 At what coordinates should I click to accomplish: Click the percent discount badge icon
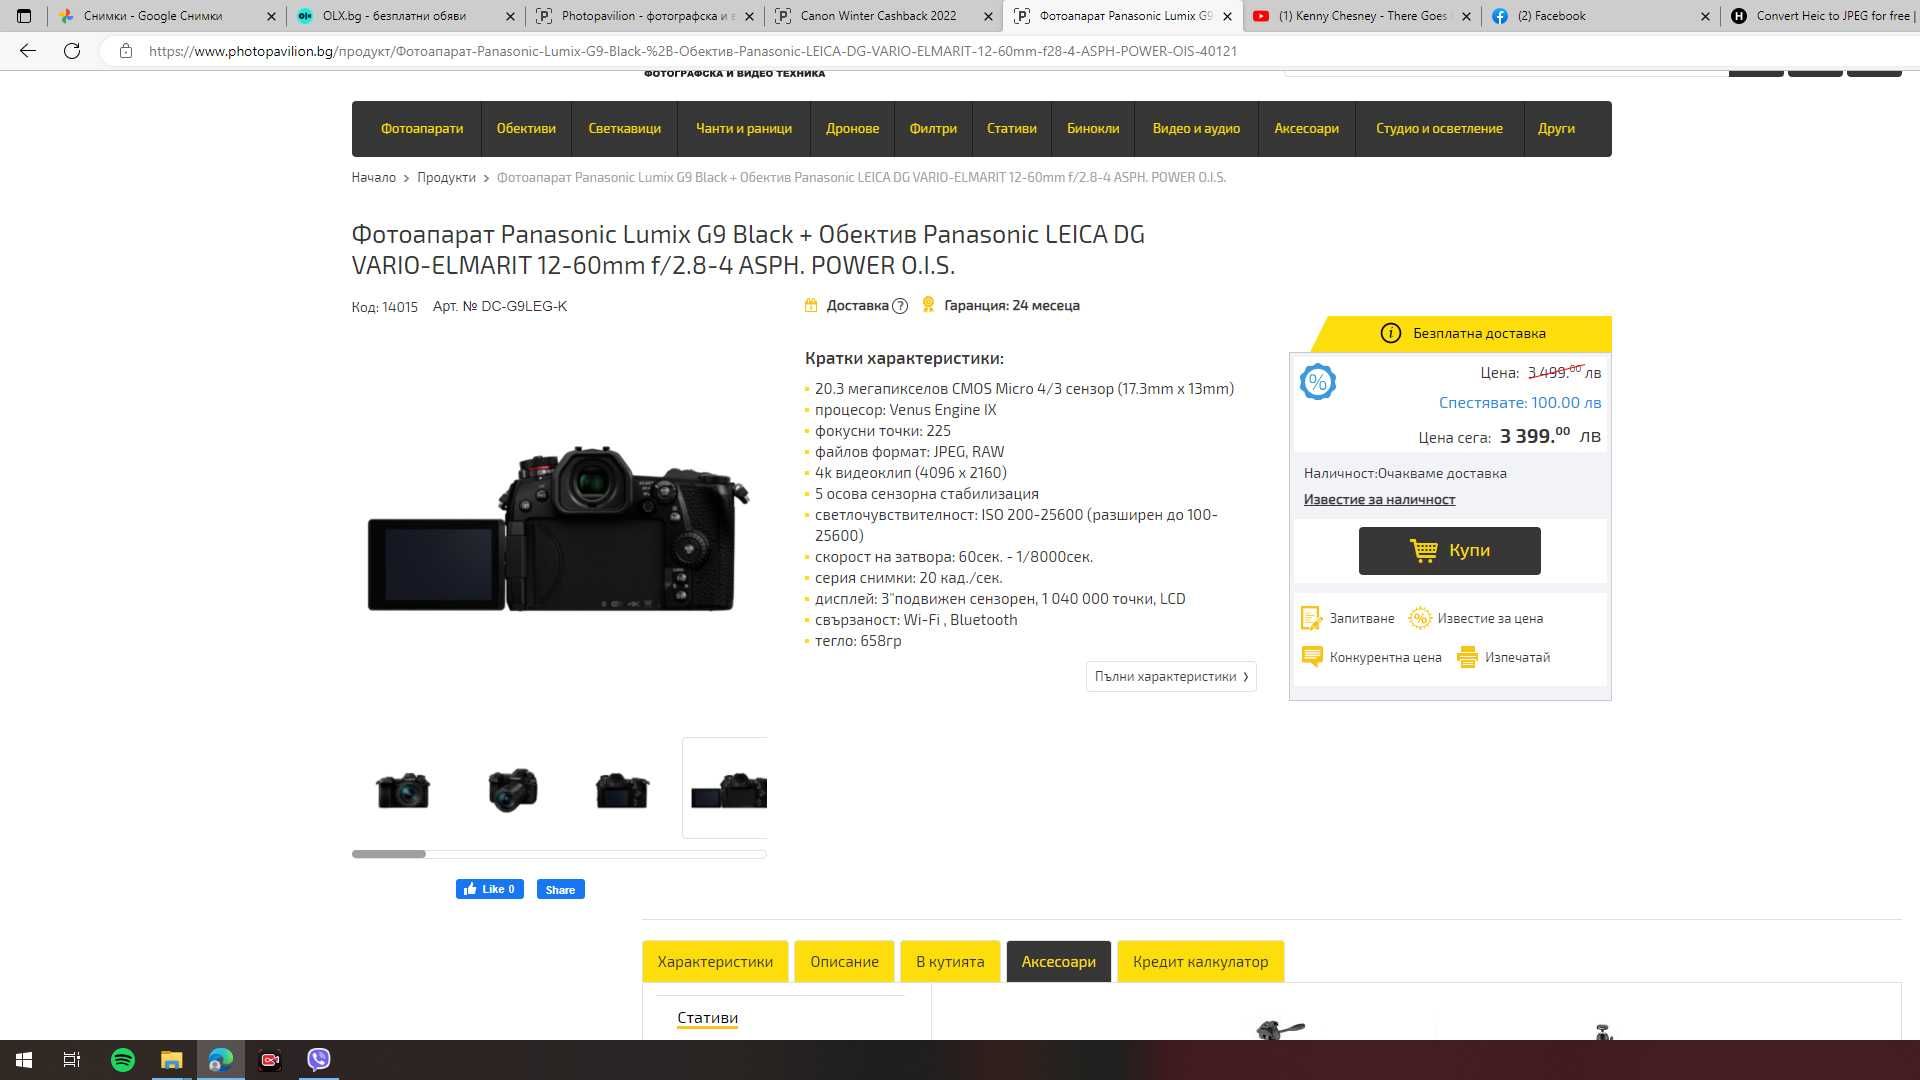1317,382
